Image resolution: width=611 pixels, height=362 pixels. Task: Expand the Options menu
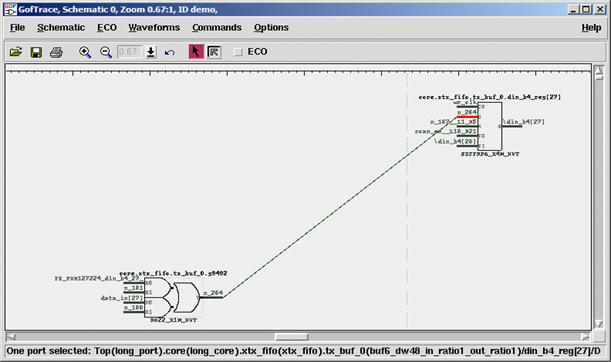pyautogui.click(x=271, y=28)
